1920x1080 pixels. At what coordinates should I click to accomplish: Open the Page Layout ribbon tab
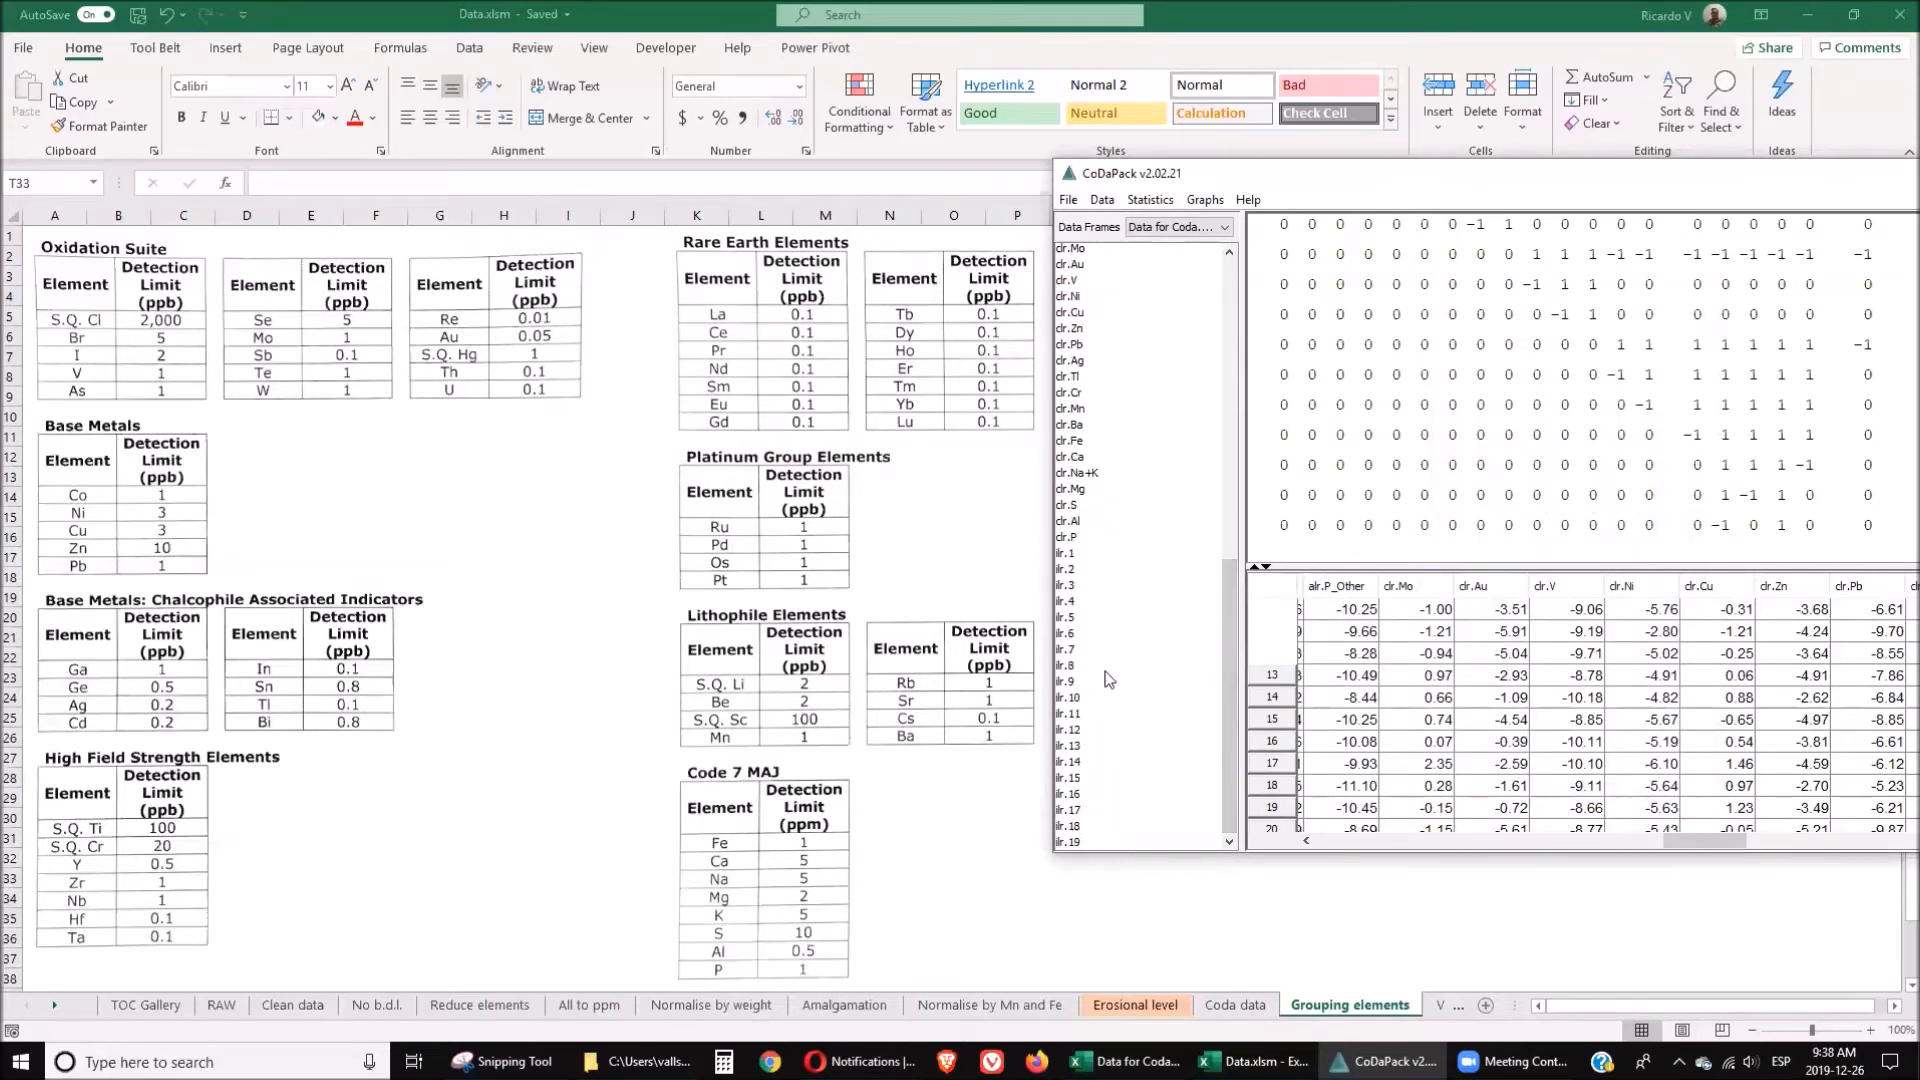tap(308, 48)
